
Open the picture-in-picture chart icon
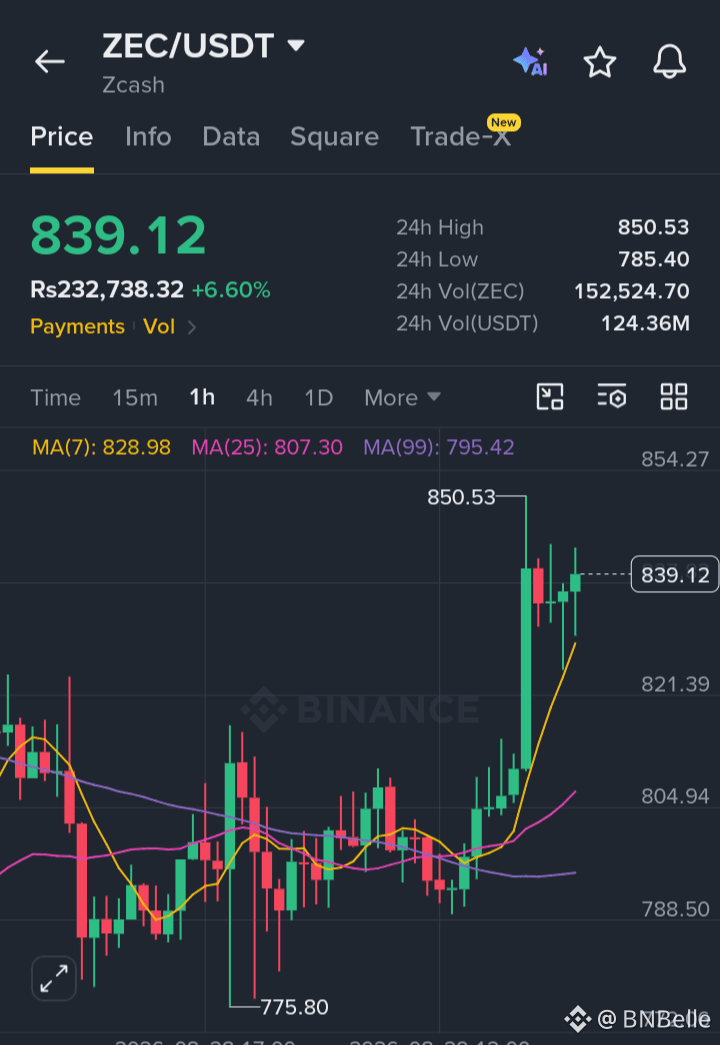550,397
